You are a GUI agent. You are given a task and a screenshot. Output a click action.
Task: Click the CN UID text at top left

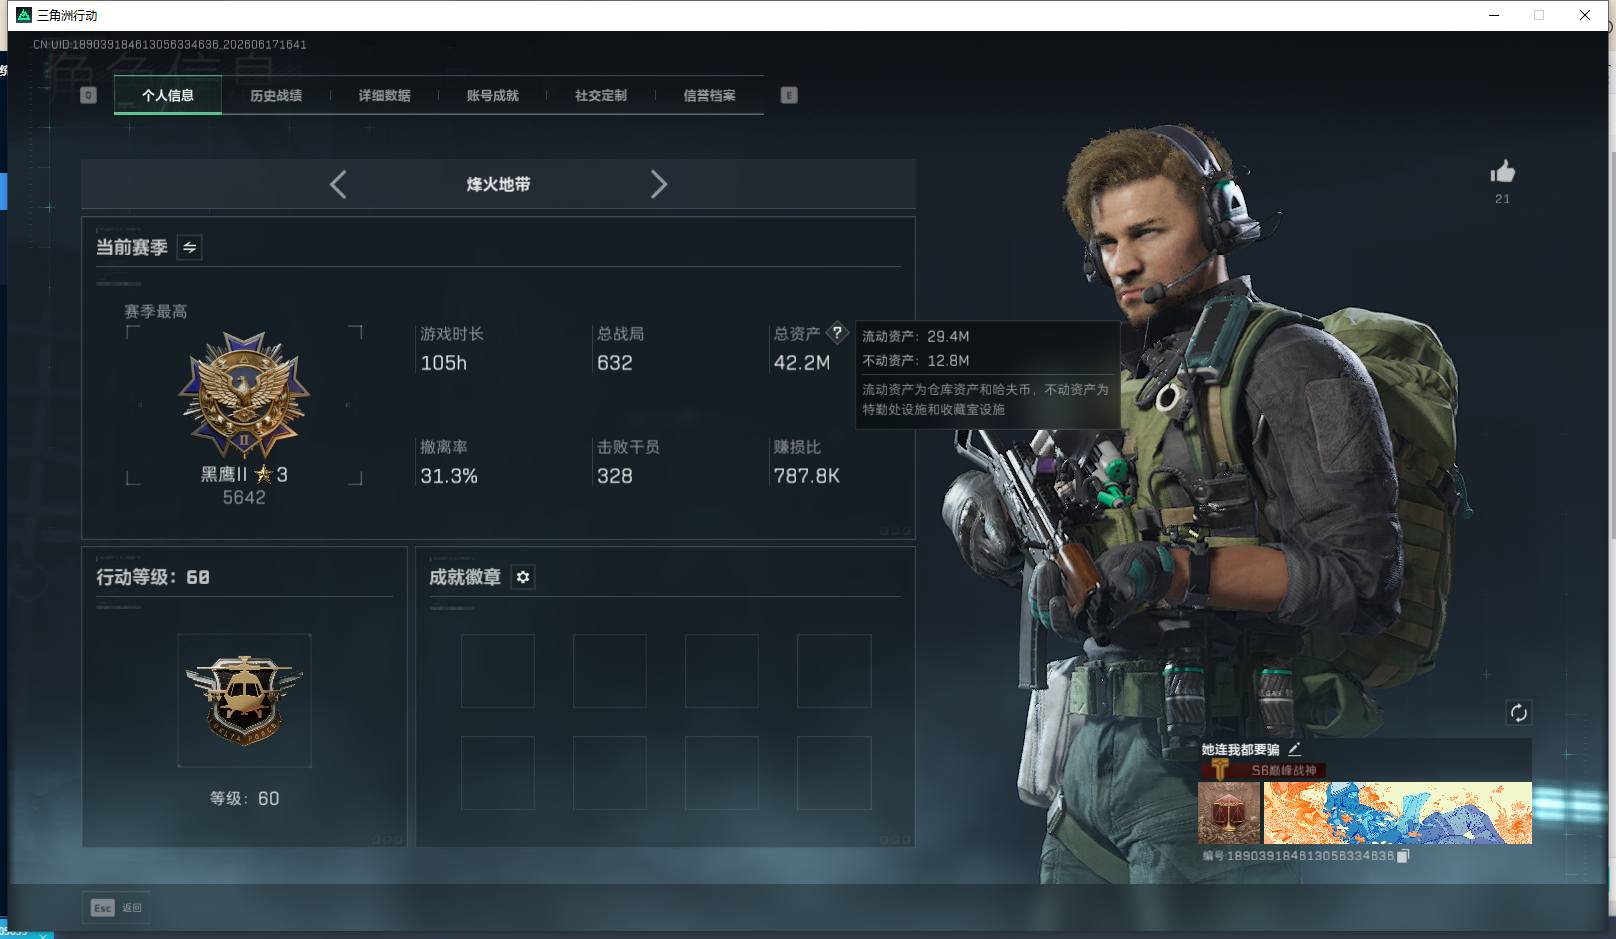coord(170,45)
